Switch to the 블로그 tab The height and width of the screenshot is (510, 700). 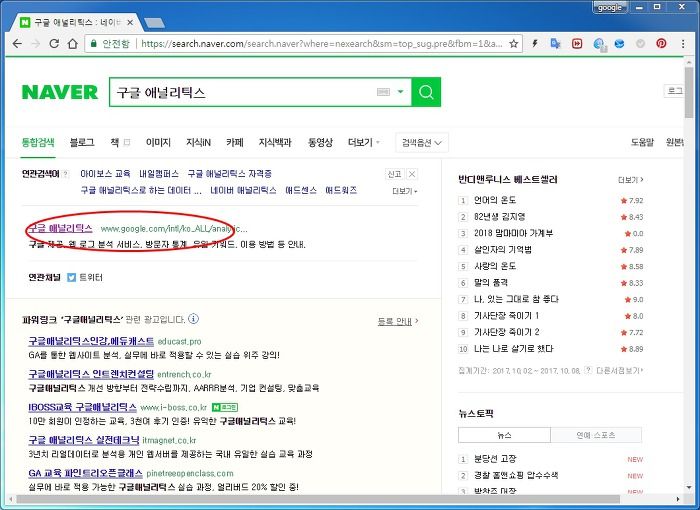(x=82, y=142)
